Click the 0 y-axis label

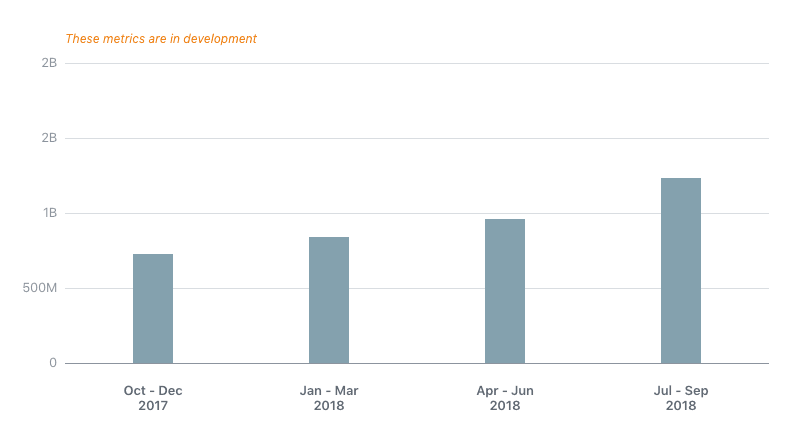[53, 363]
